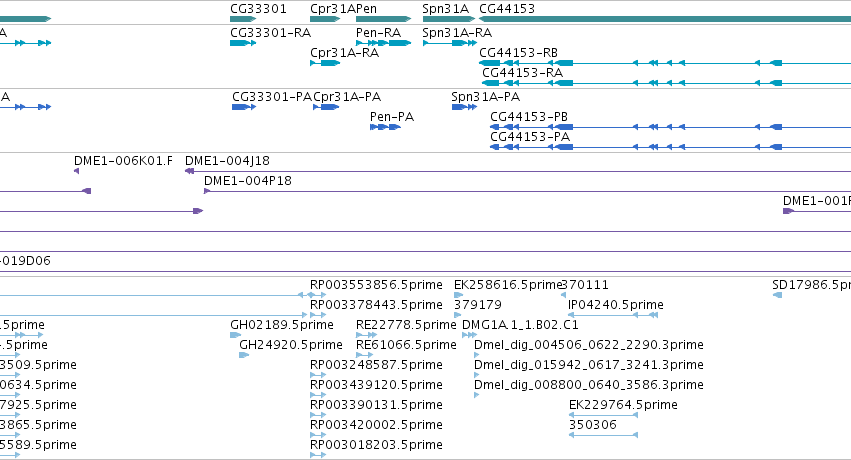The image size is (851, 460).
Task: Click the Pen gene name
Action: pyautogui.click(x=366, y=9)
